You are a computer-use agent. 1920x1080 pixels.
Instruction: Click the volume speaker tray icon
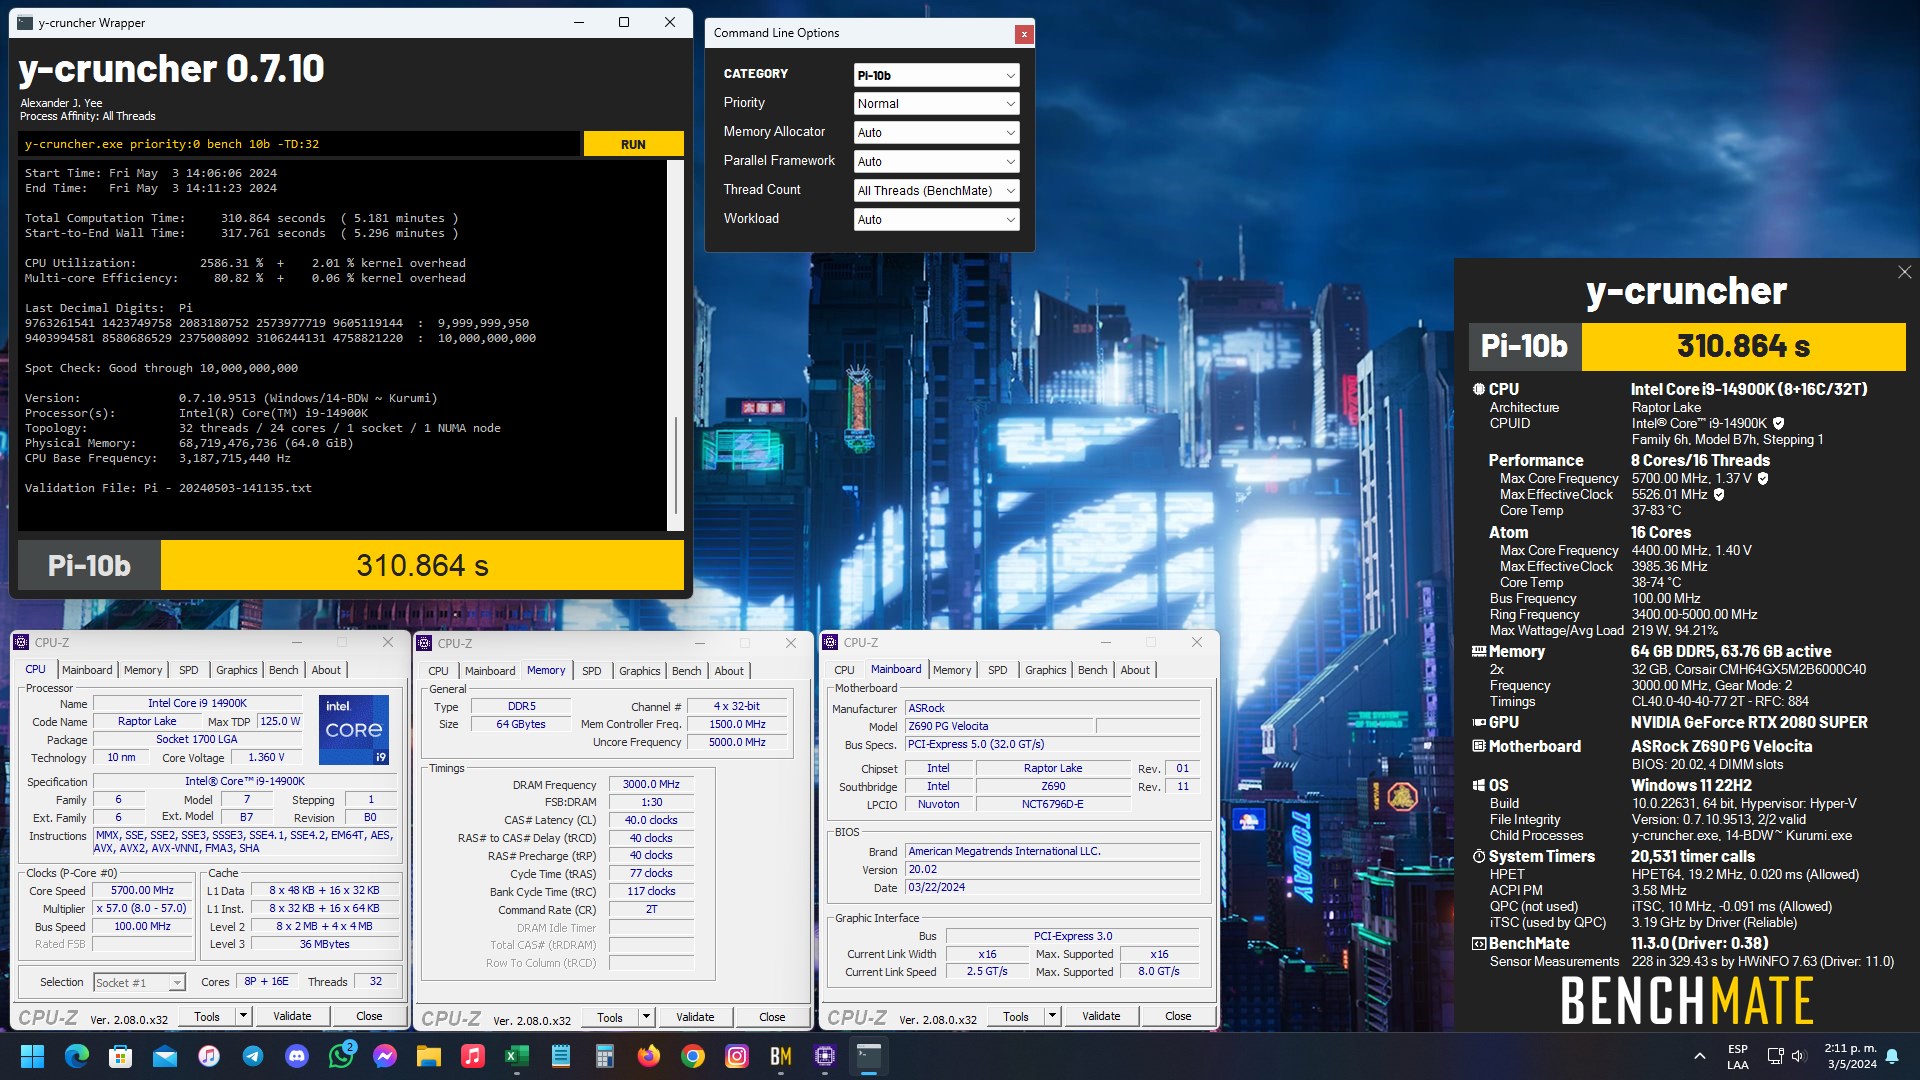1798,1056
